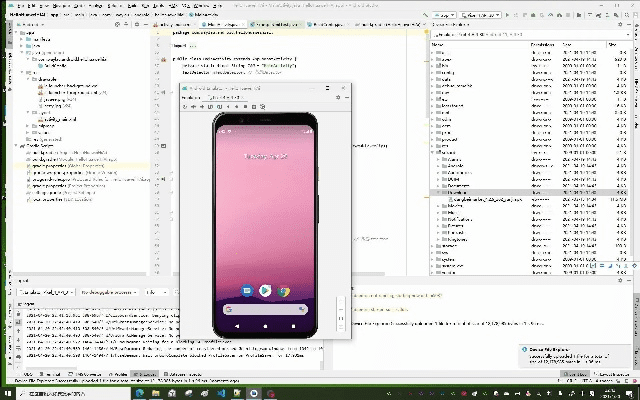The height and width of the screenshot is (400, 640).
Task: Open the Logcat process selector dropdown
Action: (x=110, y=292)
